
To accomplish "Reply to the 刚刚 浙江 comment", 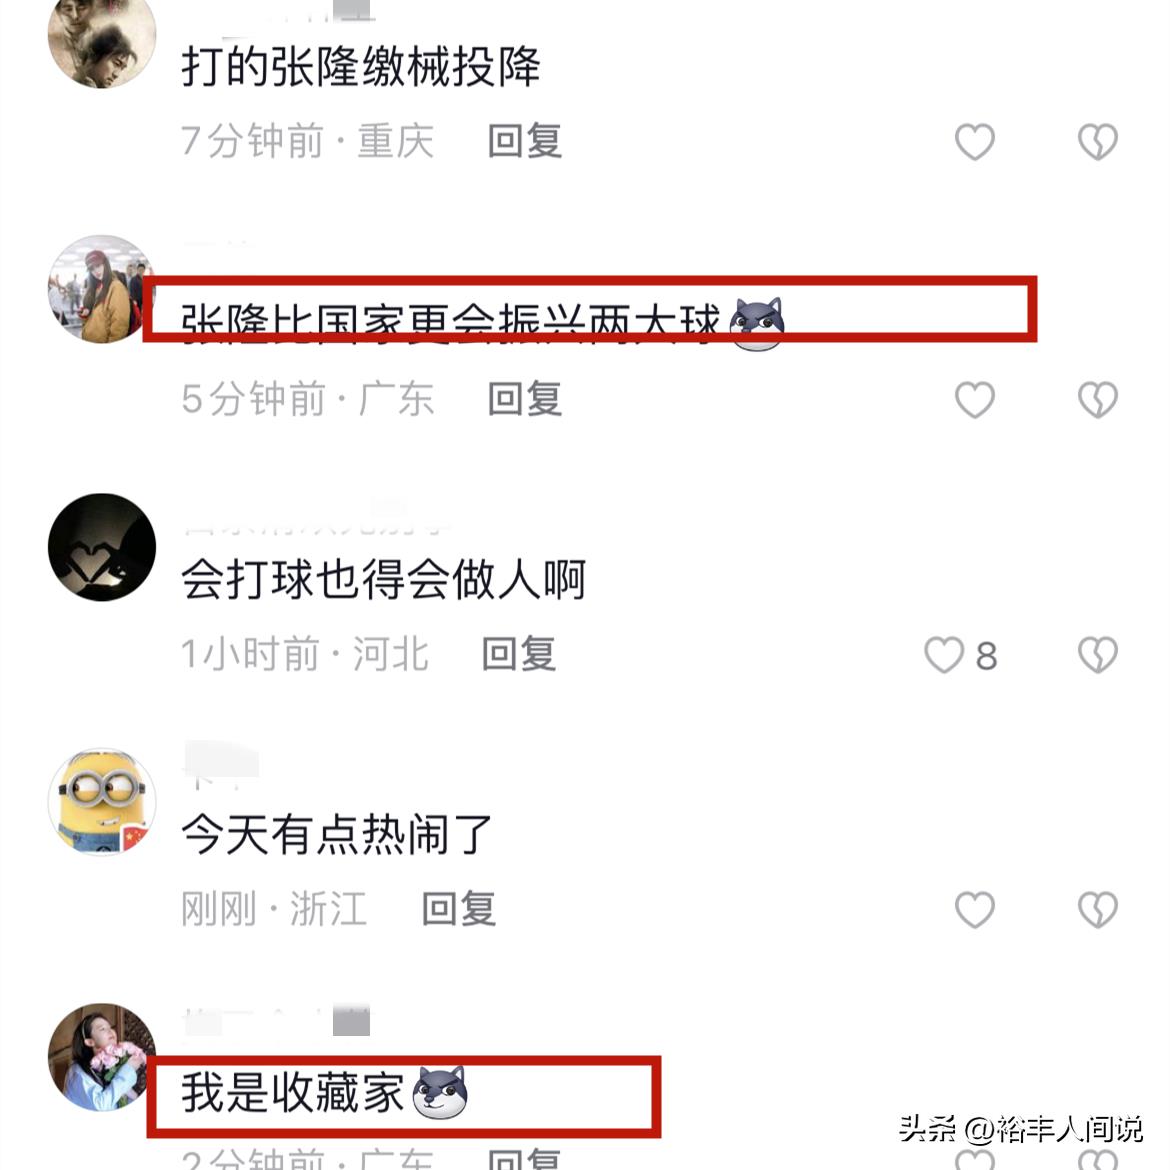I will 459,909.
